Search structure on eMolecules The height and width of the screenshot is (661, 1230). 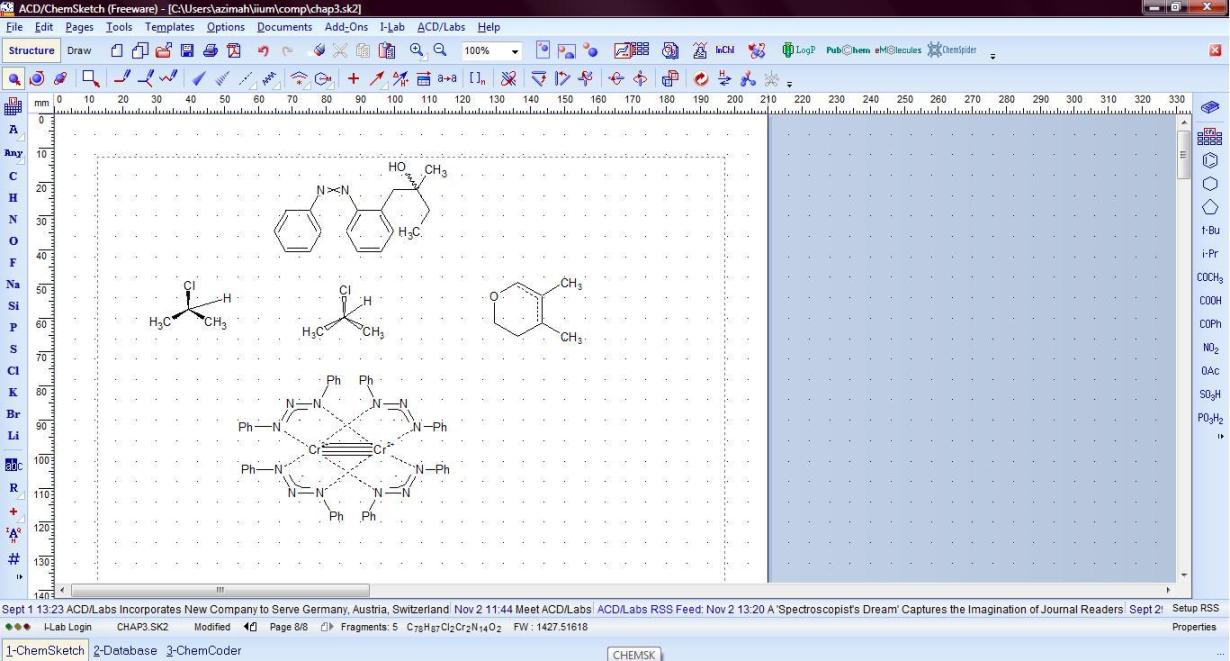(x=898, y=50)
